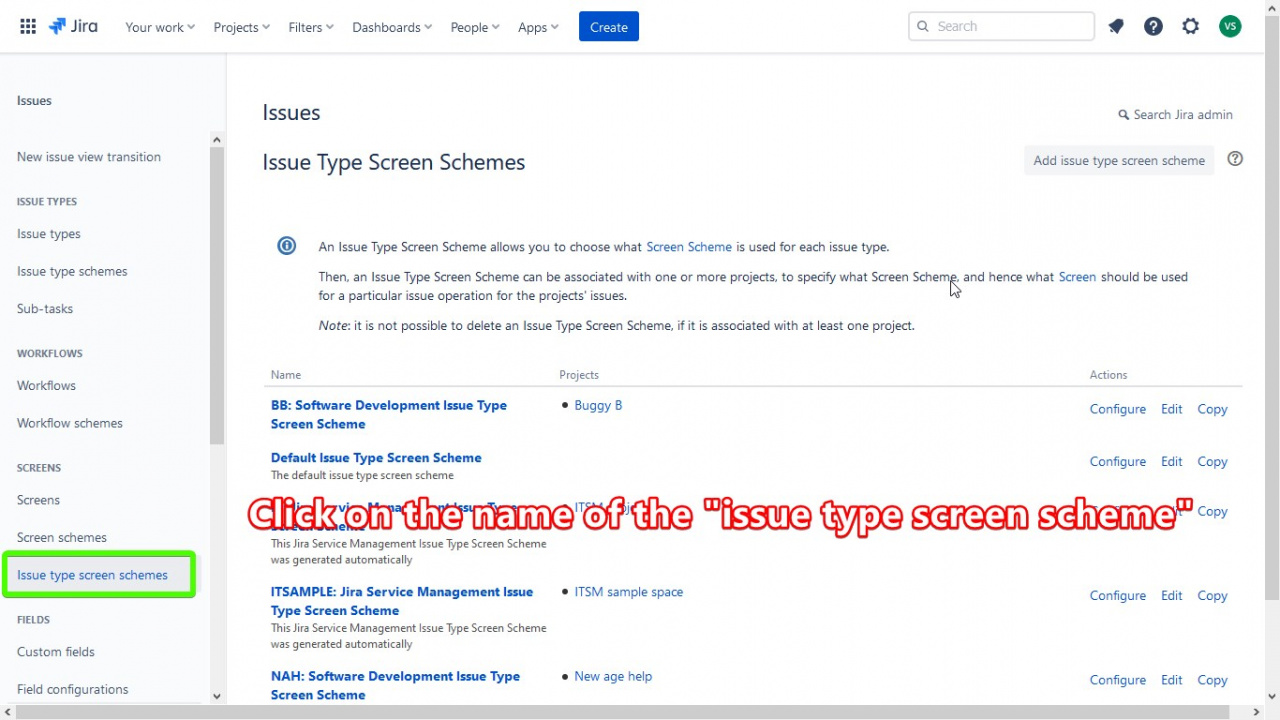Open the help question mark icon

[1153, 27]
